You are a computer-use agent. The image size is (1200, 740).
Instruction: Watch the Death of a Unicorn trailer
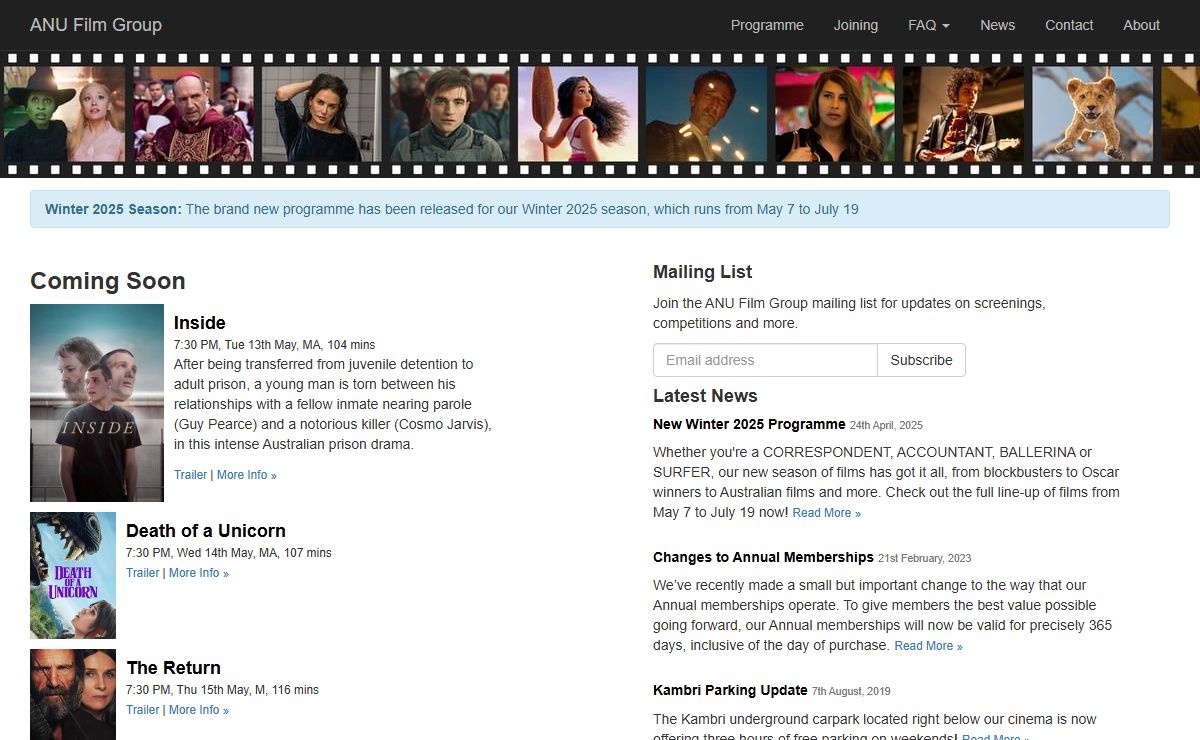[142, 573]
